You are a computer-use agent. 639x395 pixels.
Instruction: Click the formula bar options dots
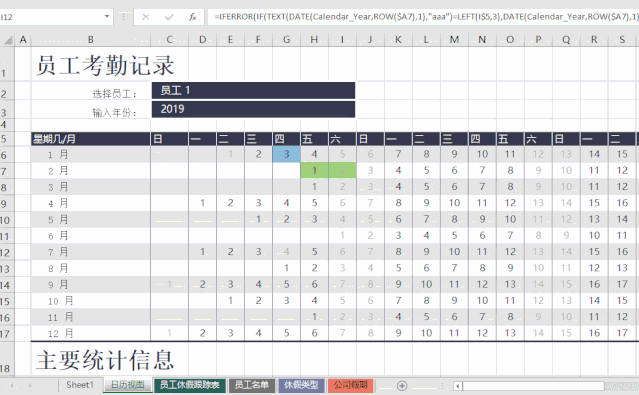pyautogui.click(x=123, y=17)
